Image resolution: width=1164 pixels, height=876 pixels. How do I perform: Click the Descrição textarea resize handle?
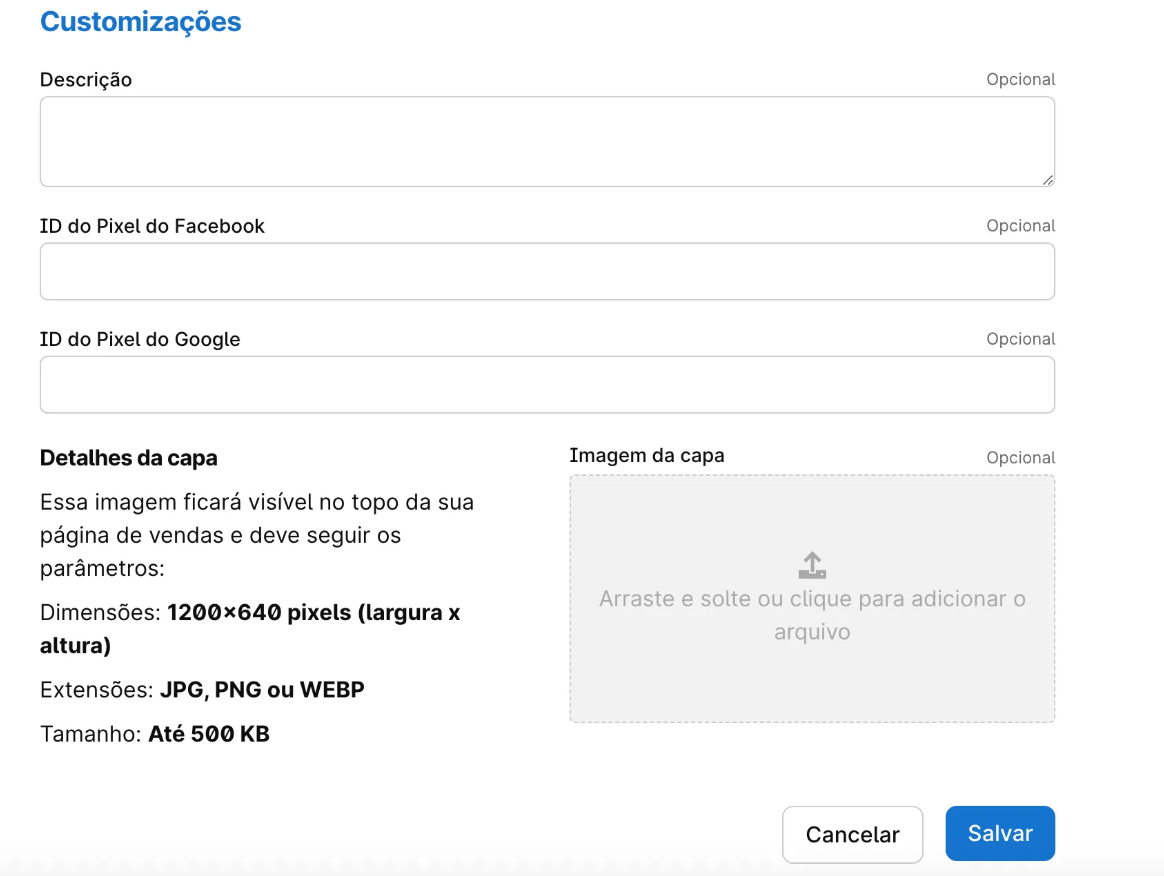click(x=1047, y=179)
